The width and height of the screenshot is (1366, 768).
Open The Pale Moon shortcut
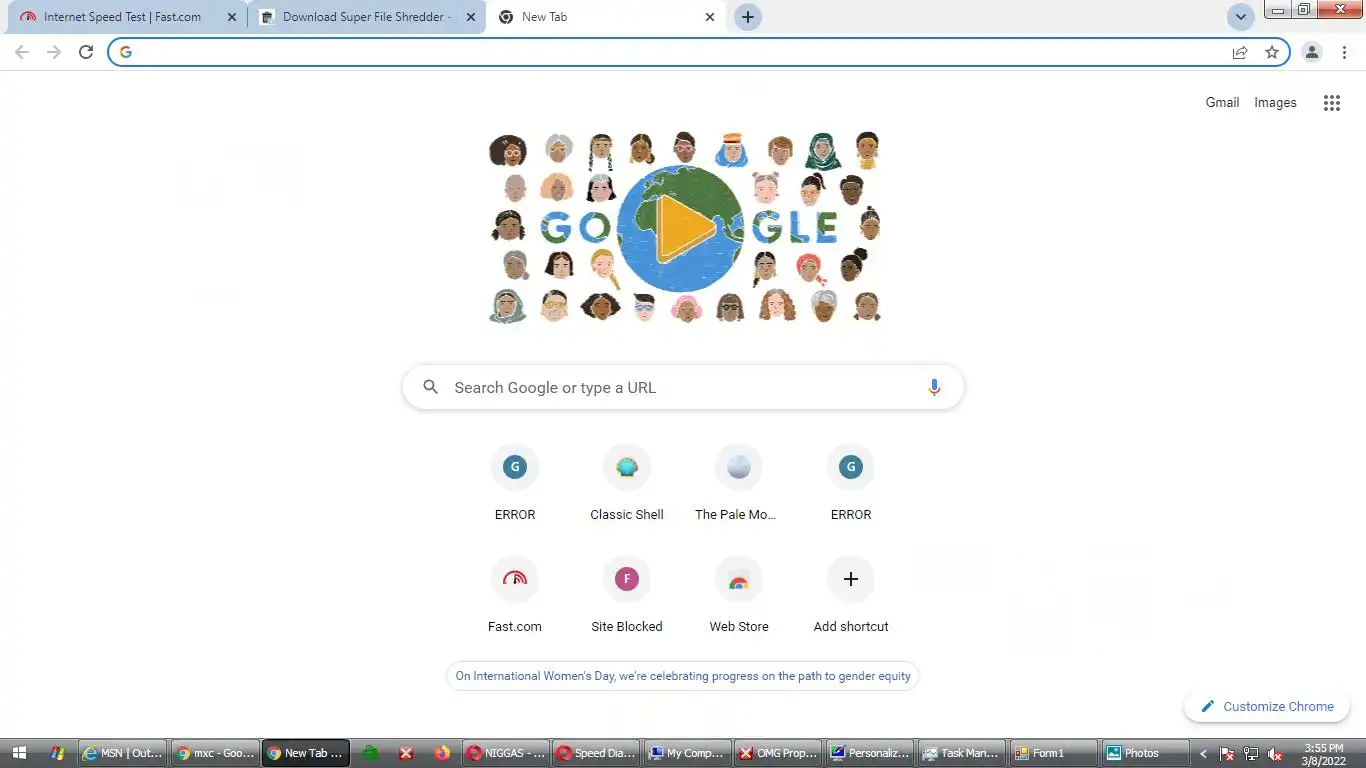738,483
